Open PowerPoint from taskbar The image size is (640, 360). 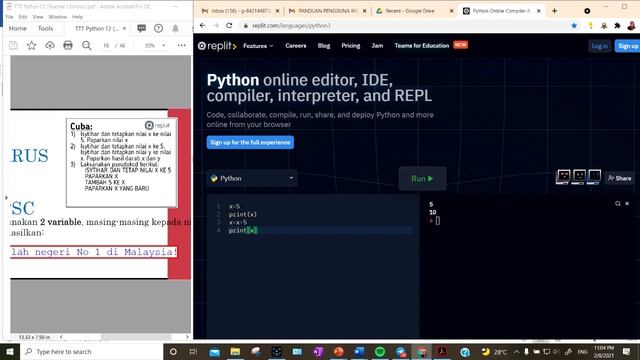(338, 351)
